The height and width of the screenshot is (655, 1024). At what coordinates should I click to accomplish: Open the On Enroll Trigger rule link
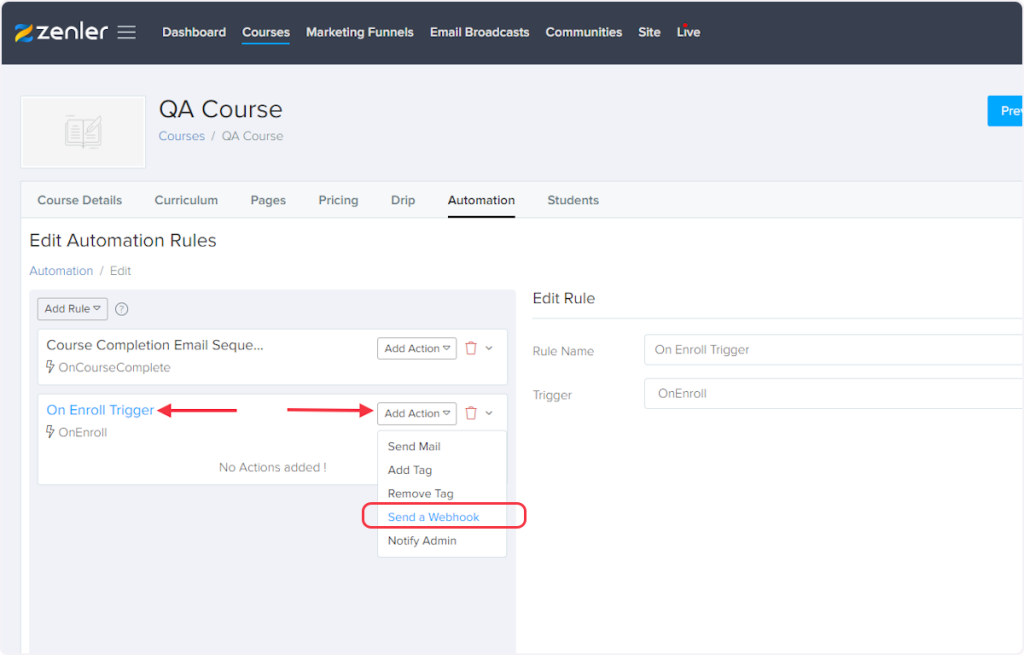pyautogui.click(x=100, y=410)
